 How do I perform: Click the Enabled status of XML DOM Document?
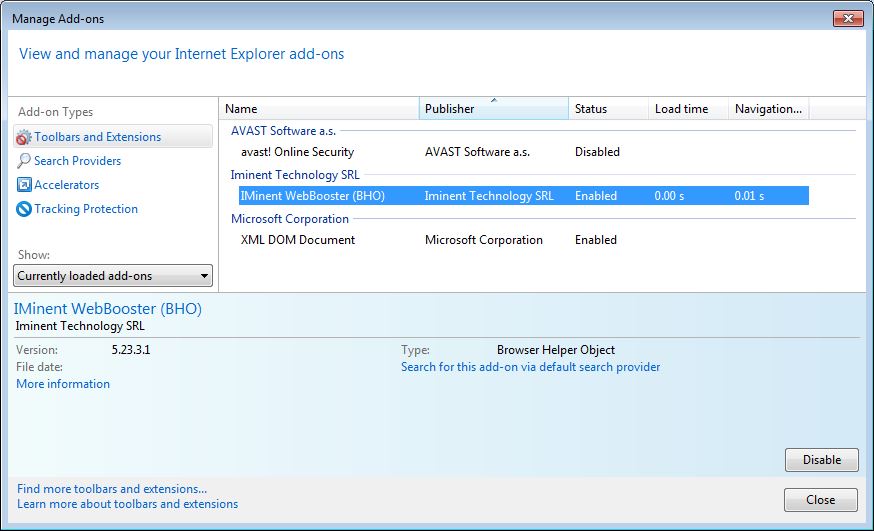[x=595, y=240]
